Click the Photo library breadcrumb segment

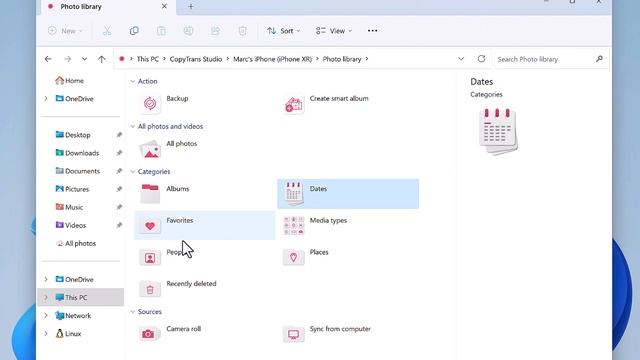coord(342,59)
